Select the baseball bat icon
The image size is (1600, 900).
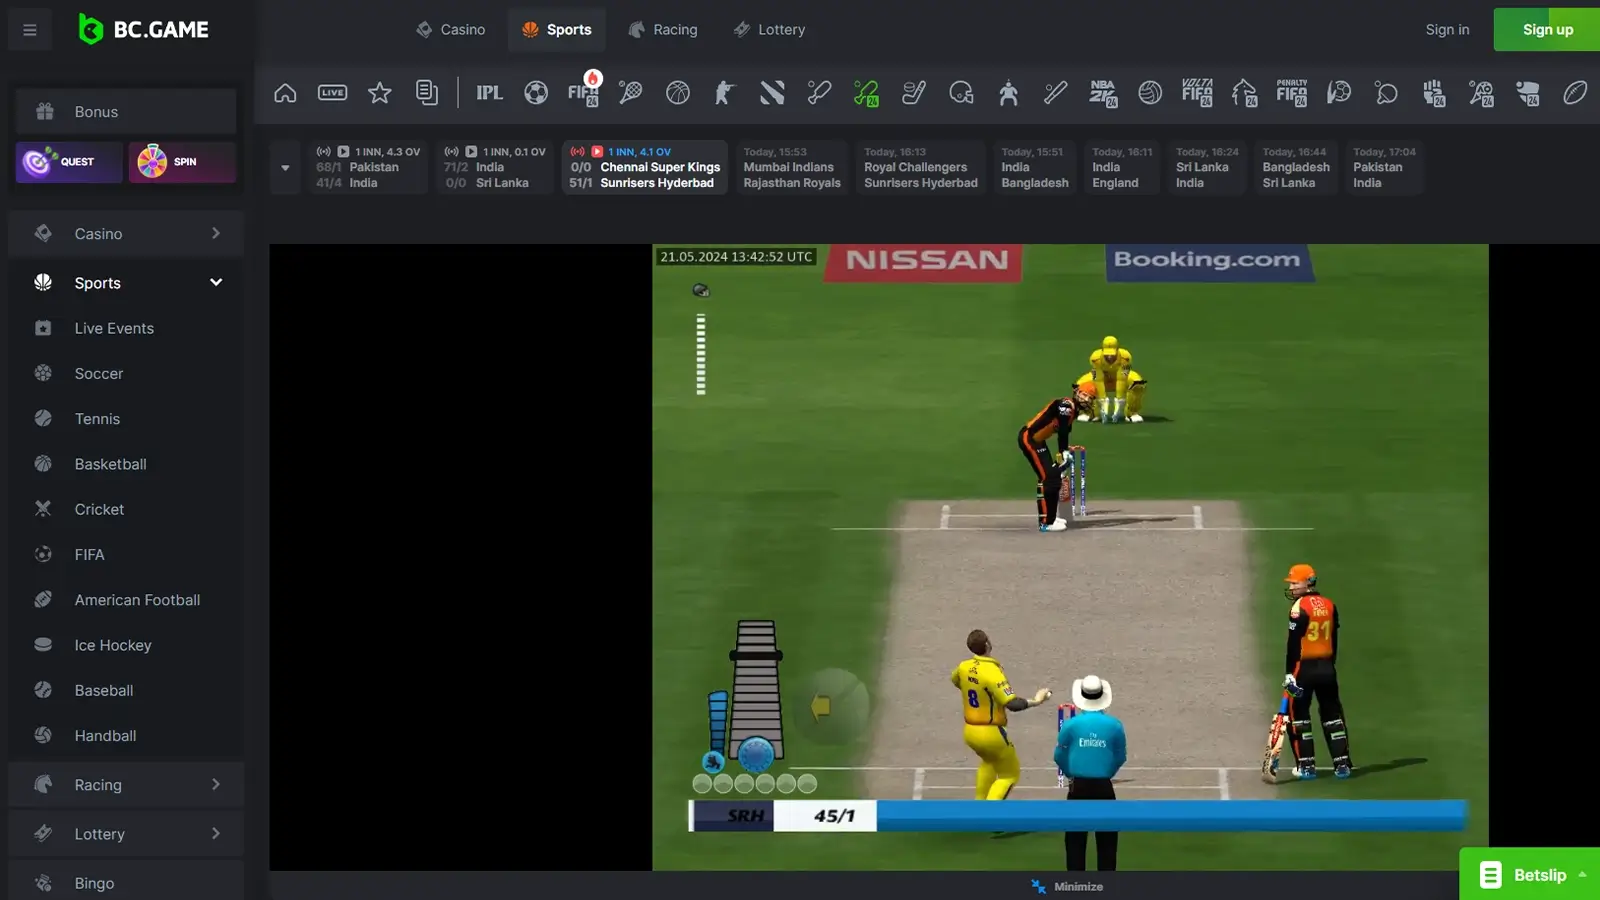[x=1055, y=93]
